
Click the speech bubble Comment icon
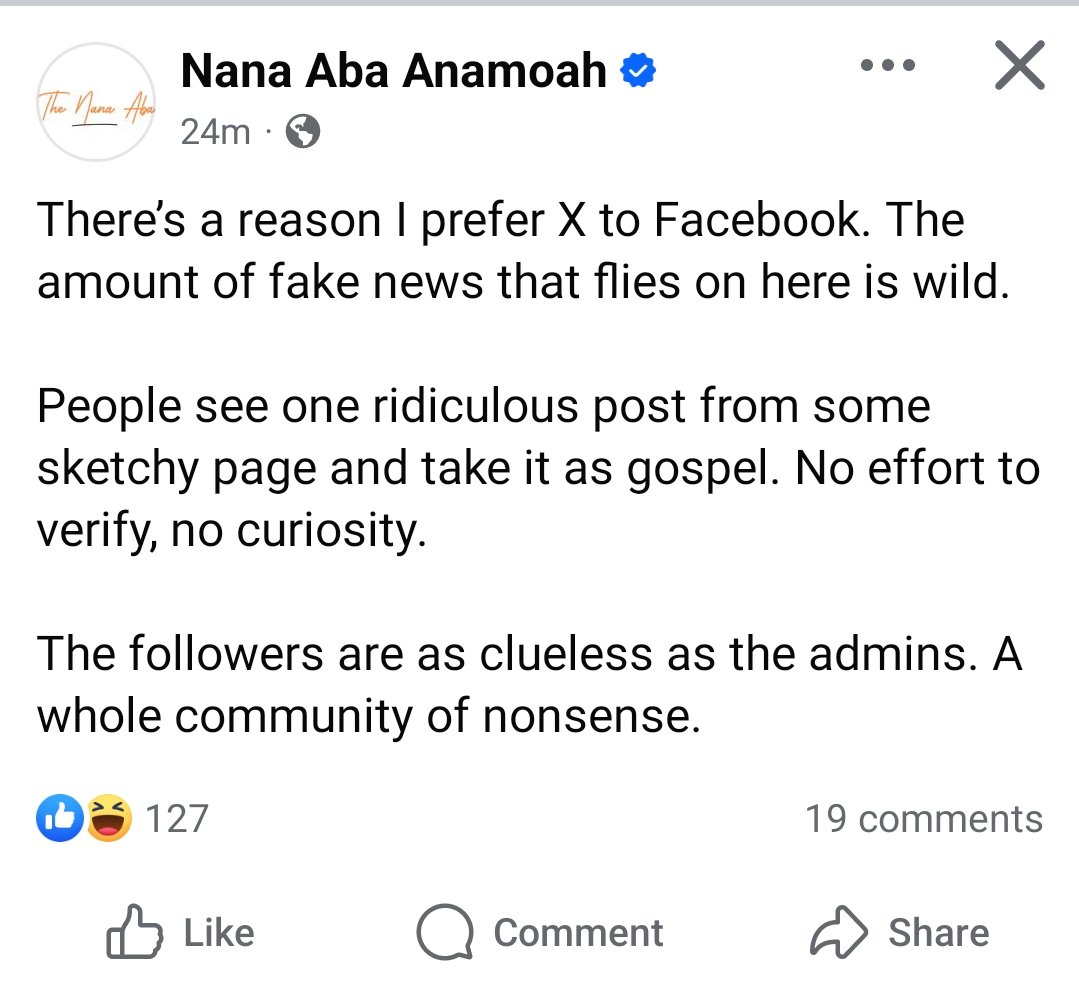point(444,933)
